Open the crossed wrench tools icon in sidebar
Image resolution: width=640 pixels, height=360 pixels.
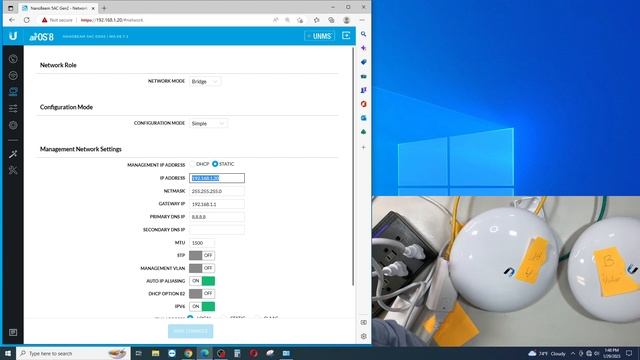coord(13,170)
